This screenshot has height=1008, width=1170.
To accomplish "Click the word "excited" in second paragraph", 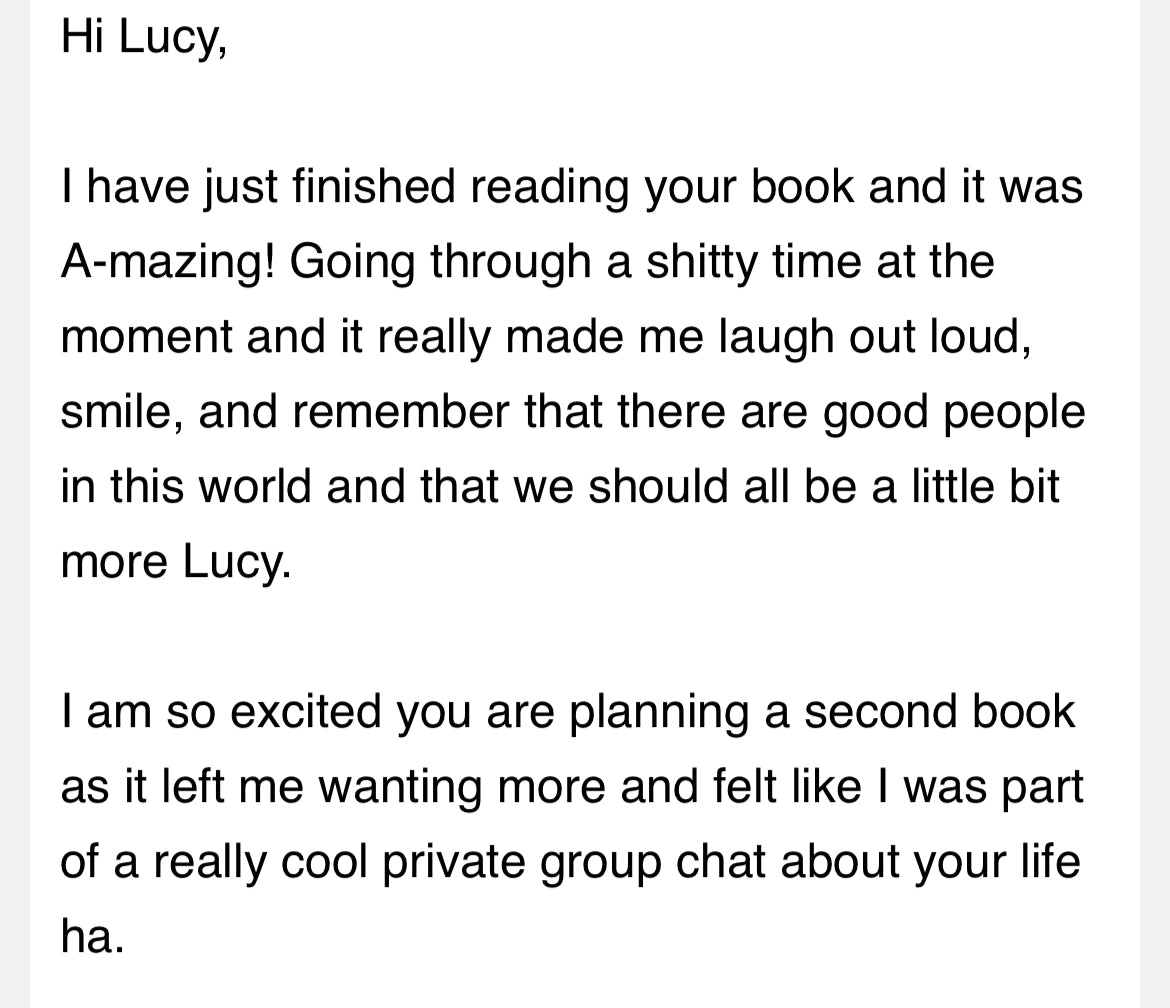I will 306,711.
